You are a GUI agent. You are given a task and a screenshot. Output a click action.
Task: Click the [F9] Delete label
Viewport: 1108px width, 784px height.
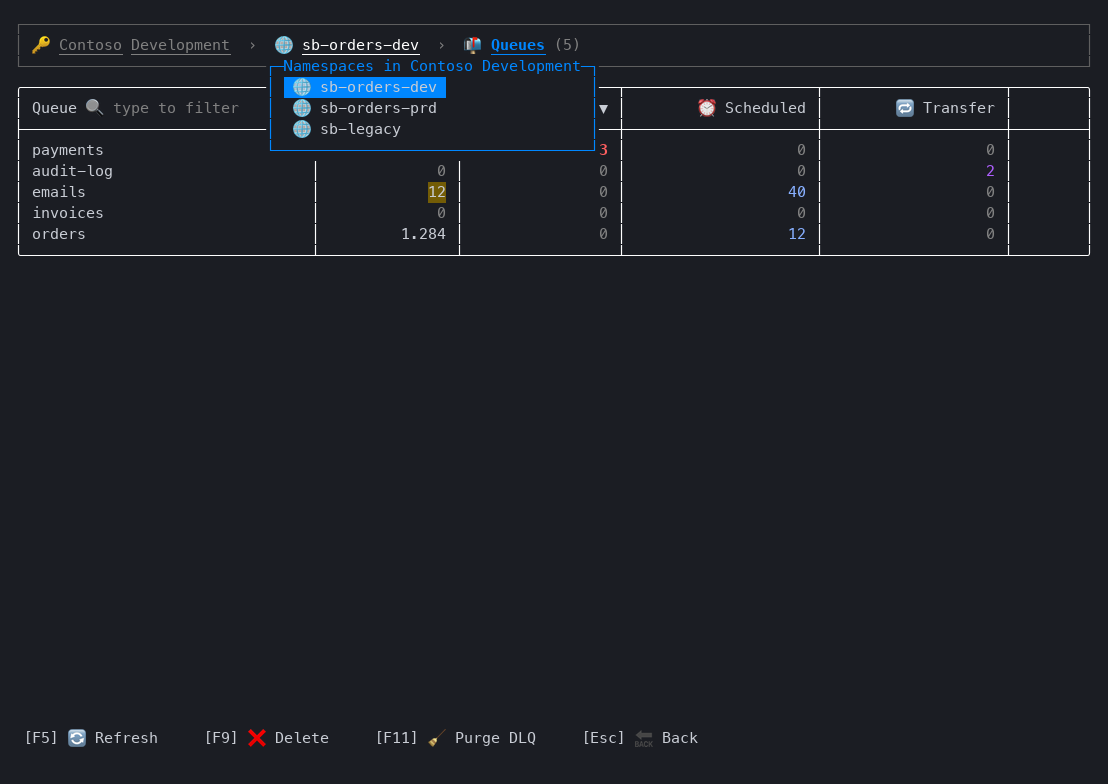tap(266, 737)
